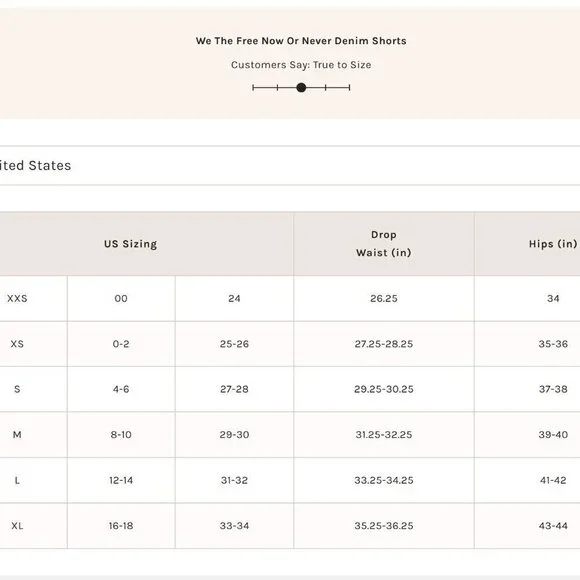The height and width of the screenshot is (580, 580).
Task: Click We The Free Now Or Never title
Action: (x=301, y=41)
